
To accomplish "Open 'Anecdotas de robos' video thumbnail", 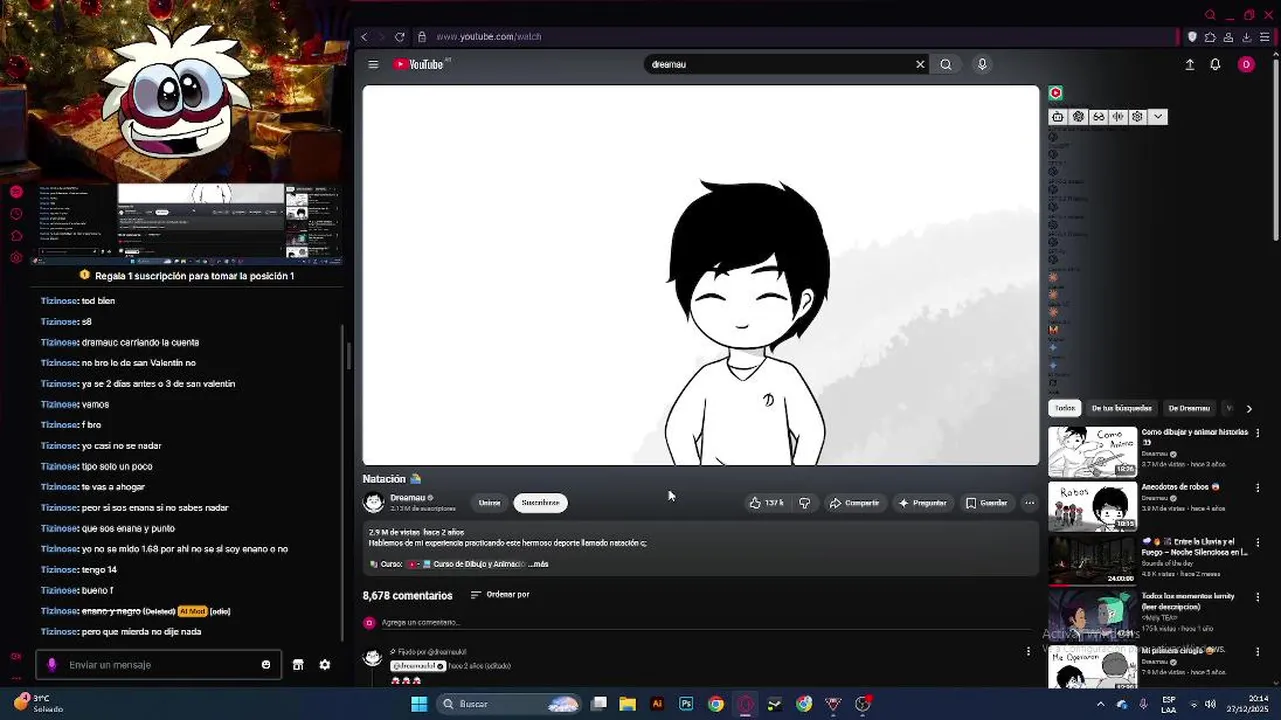I will tap(1092, 506).
